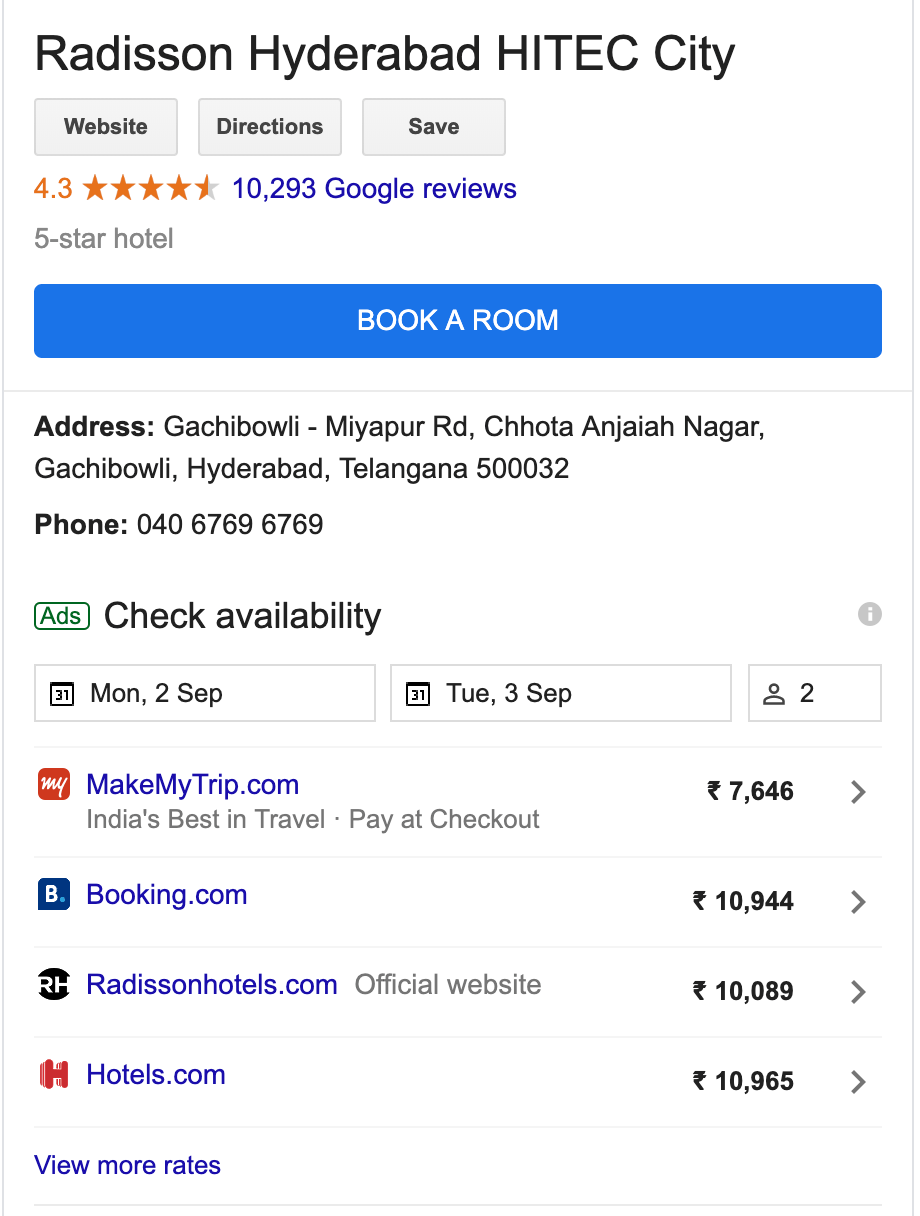Open the Website button
920x1216 pixels.
click(106, 127)
